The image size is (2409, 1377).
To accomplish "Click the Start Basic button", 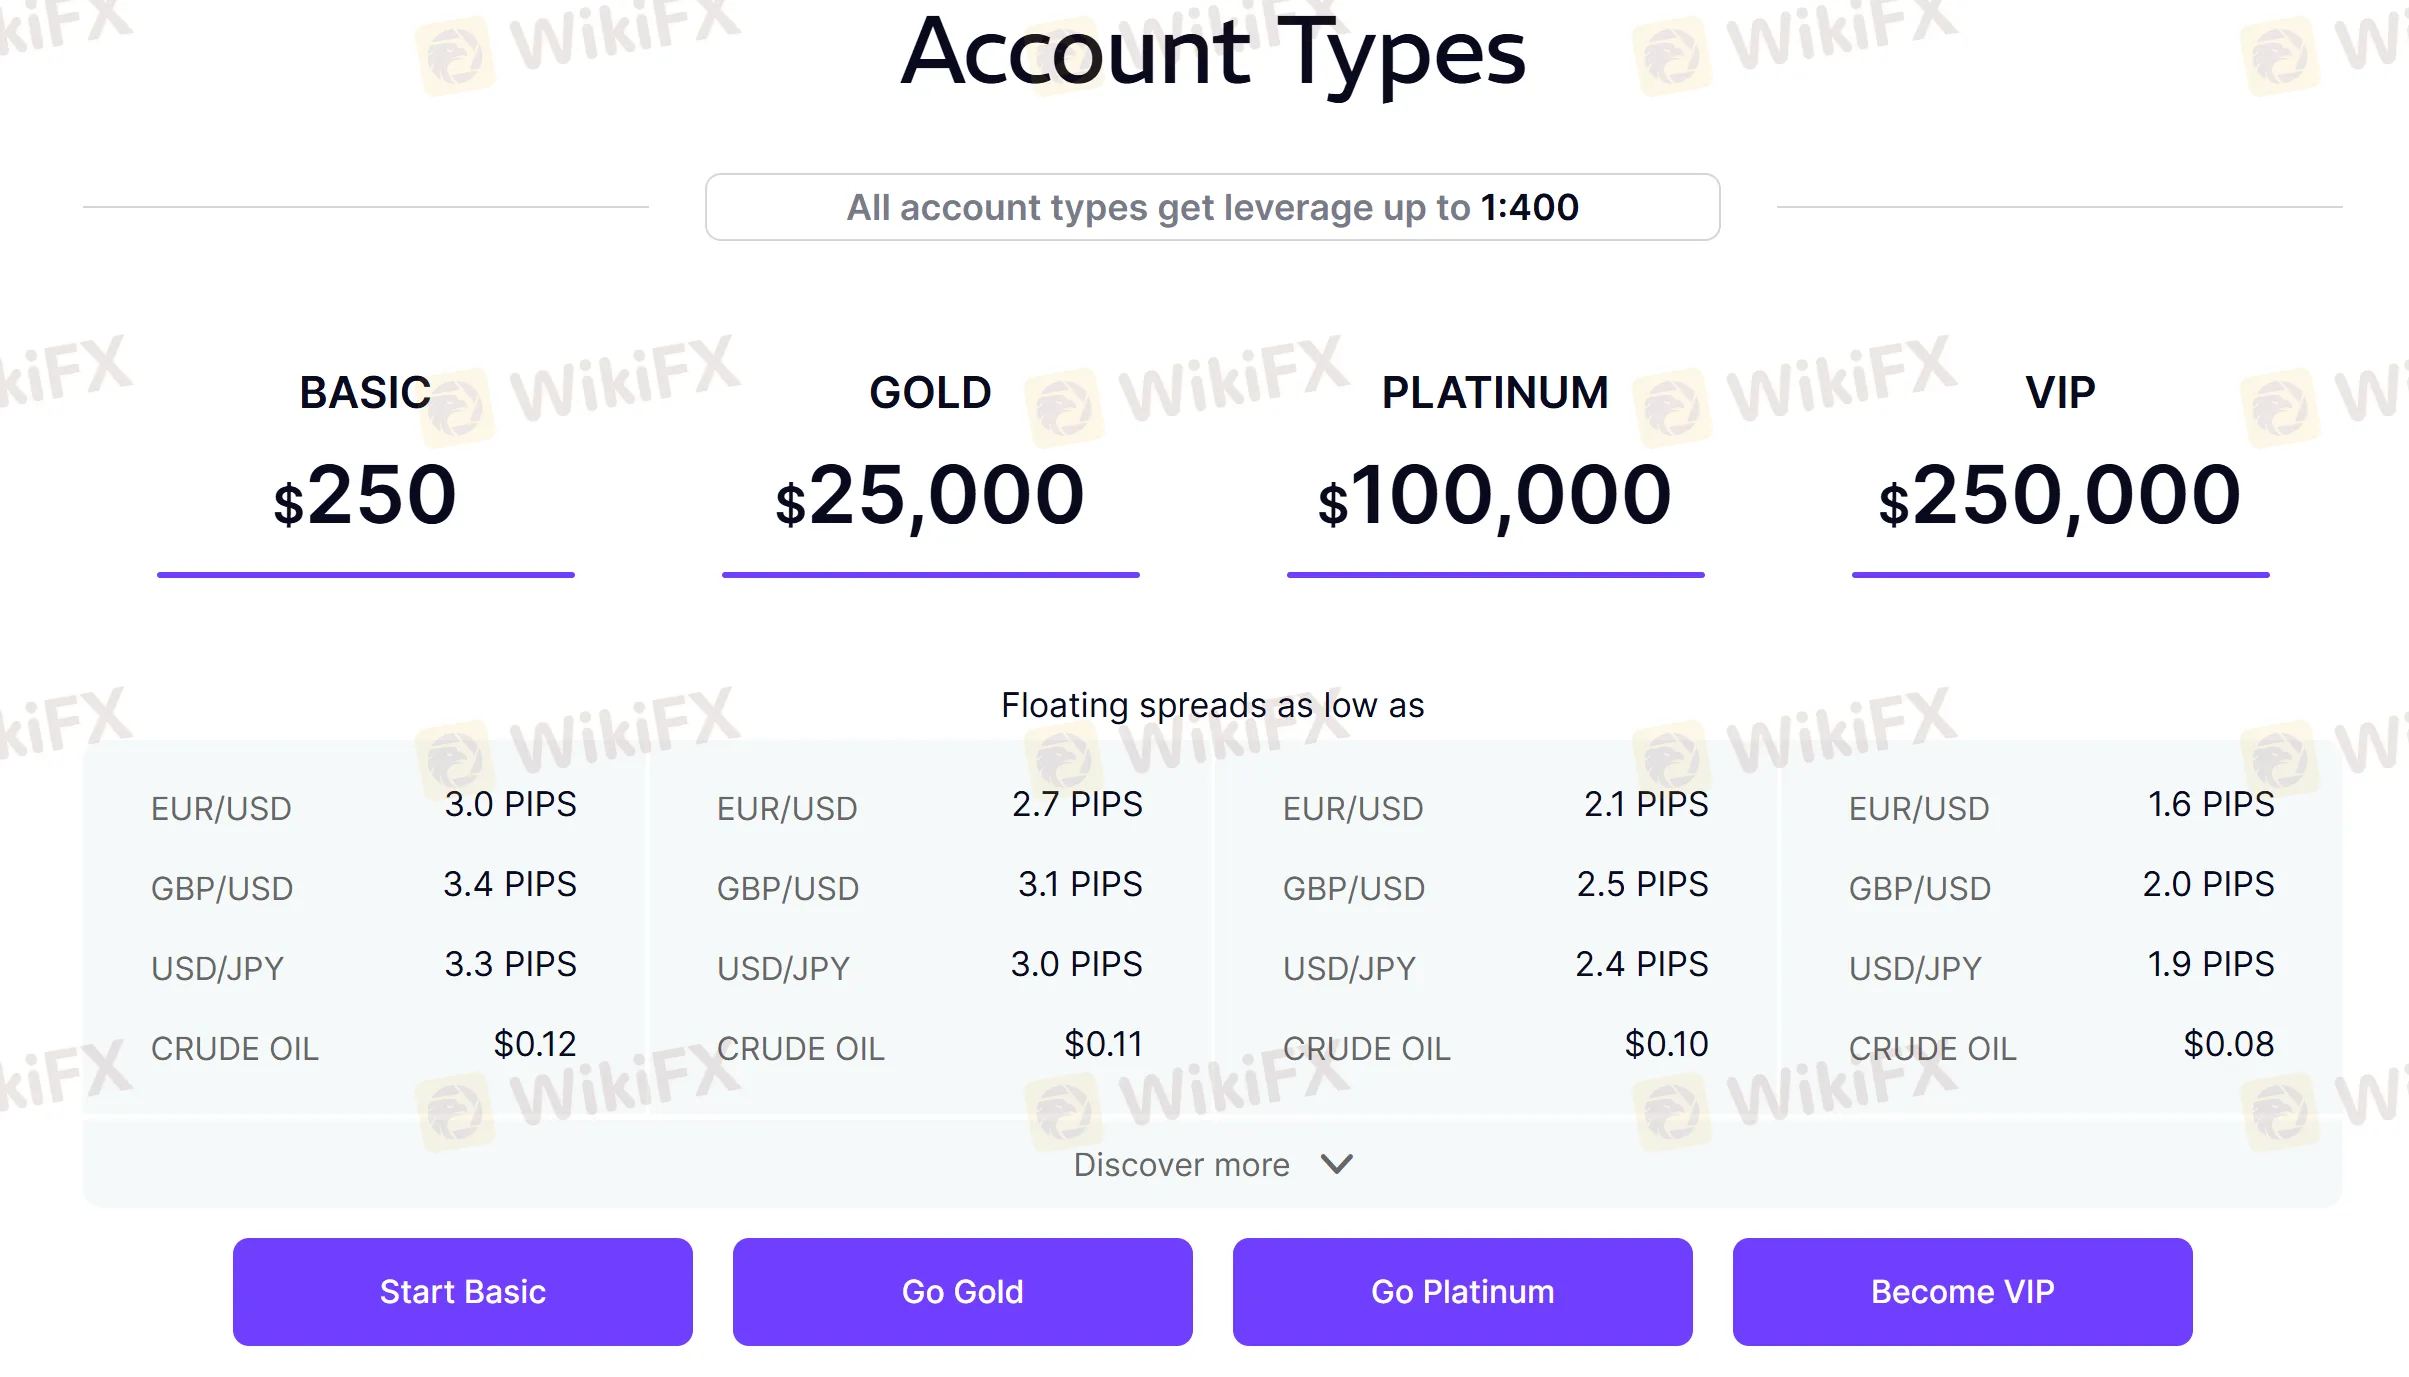I will pos(461,1291).
